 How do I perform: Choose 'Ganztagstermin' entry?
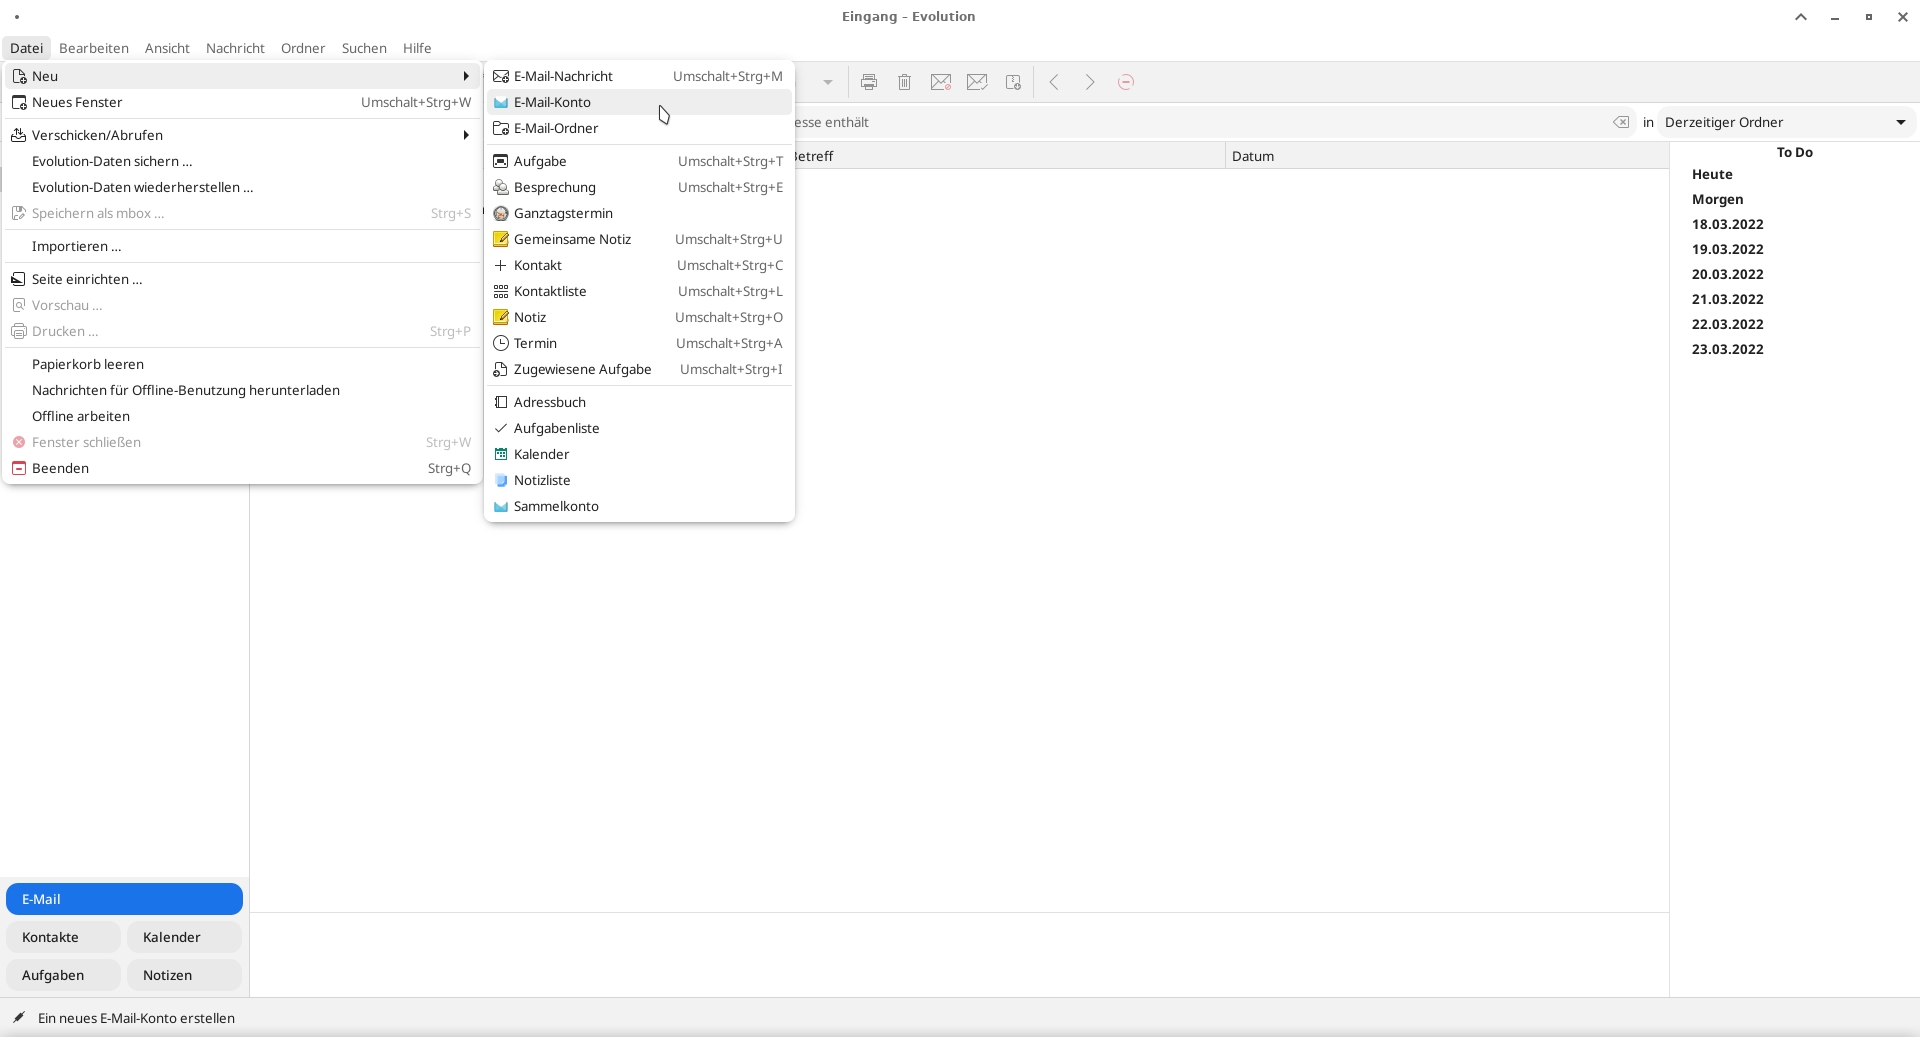coord(639,213)
